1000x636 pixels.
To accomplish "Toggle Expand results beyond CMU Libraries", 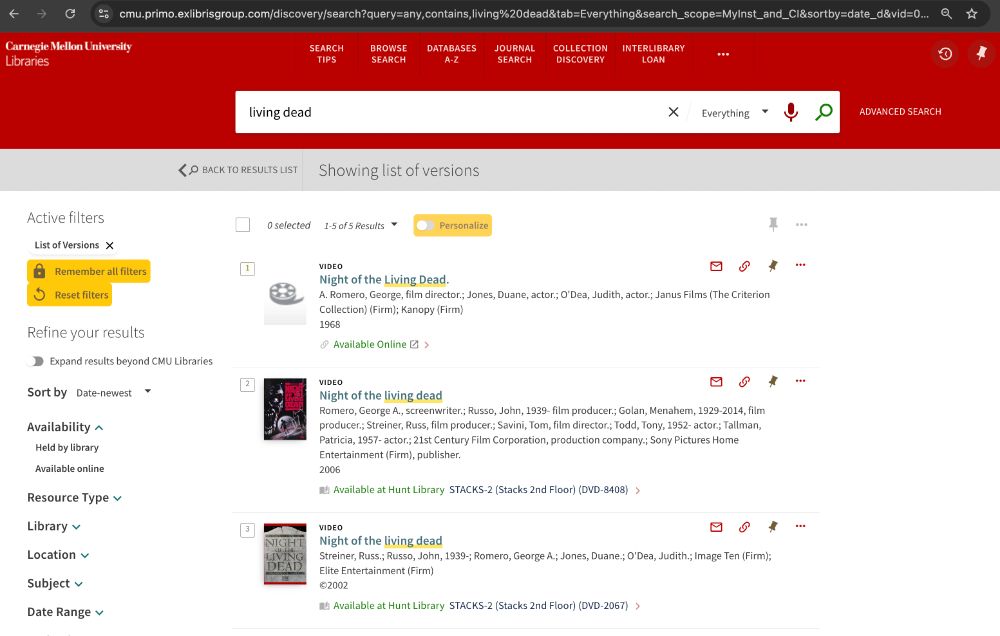I will [x=36, y=361].
